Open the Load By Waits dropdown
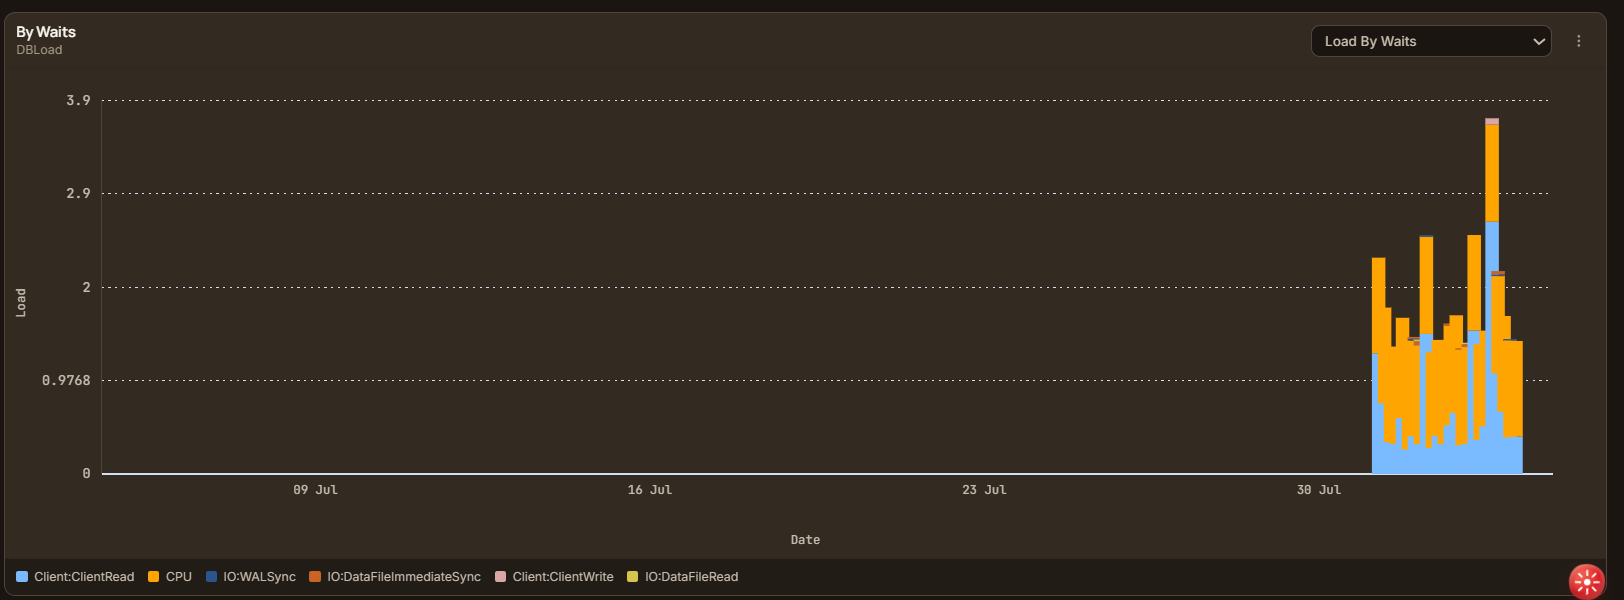Screen dimensions: 1624x600 point(1431,41)
